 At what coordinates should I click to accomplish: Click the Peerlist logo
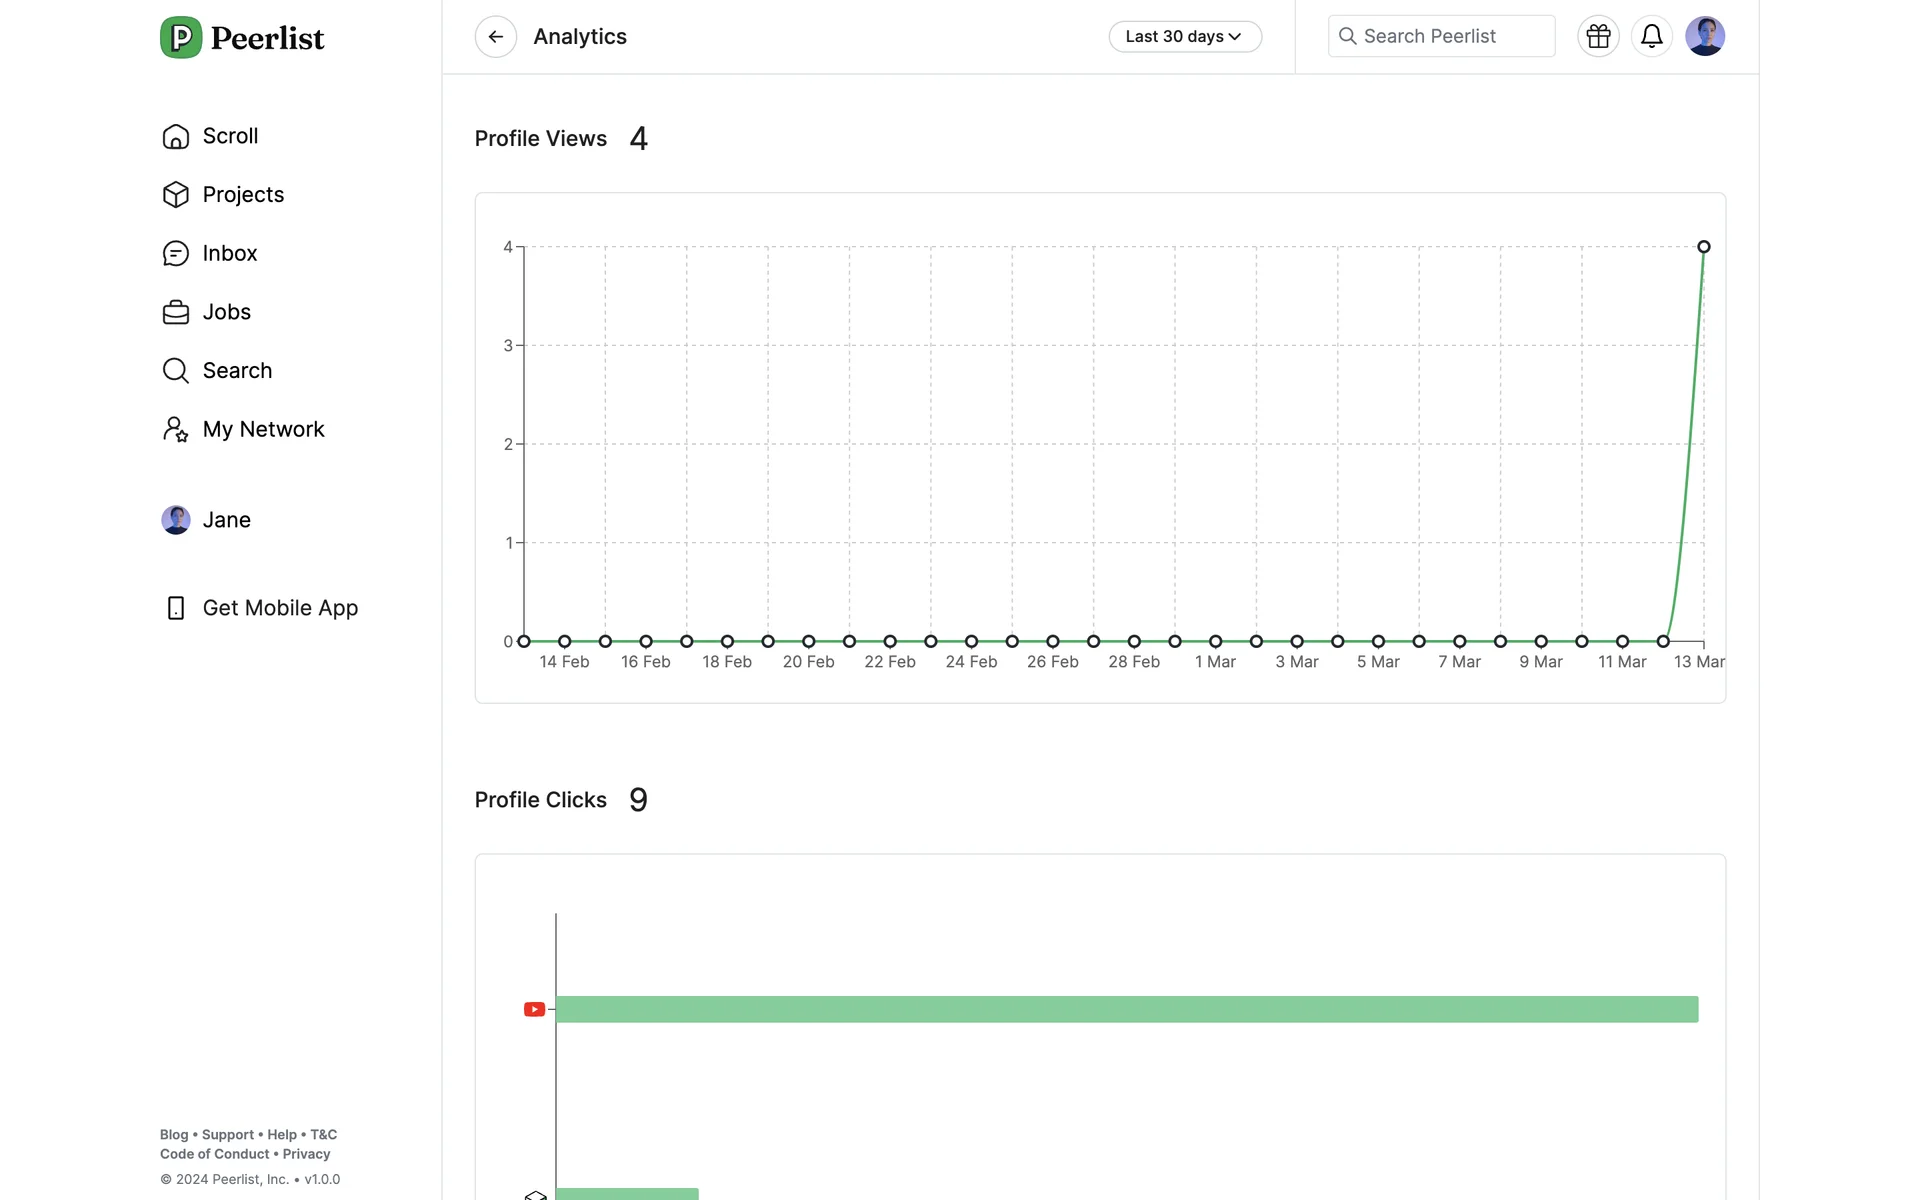242,38
